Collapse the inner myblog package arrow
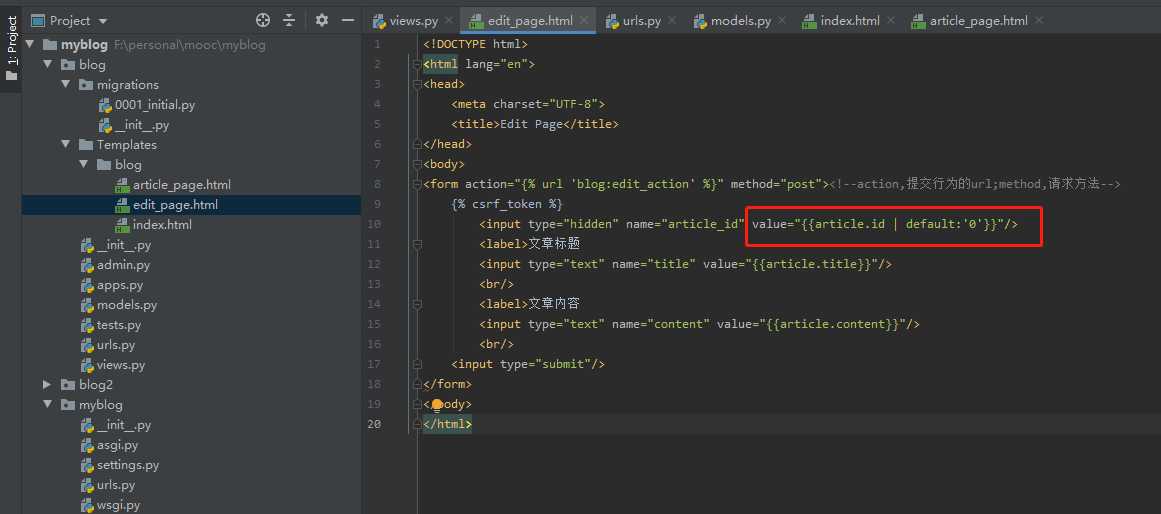 point(47,404)
